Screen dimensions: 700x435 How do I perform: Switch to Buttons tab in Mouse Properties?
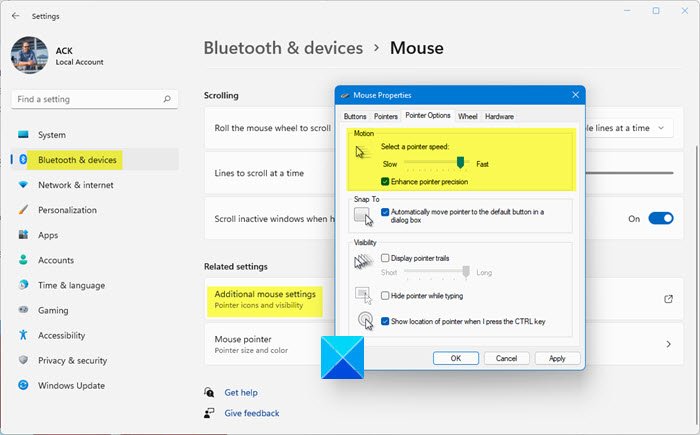coord(355,116)
